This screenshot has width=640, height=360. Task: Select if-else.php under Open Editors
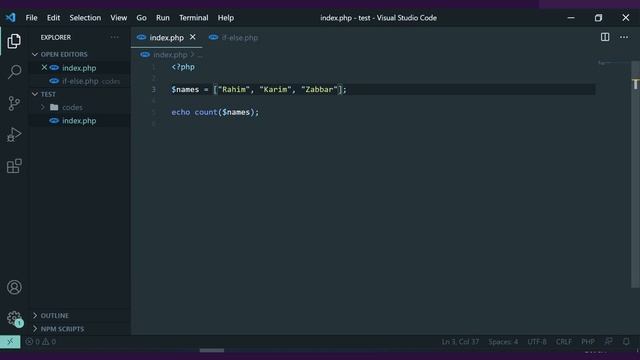80,81
